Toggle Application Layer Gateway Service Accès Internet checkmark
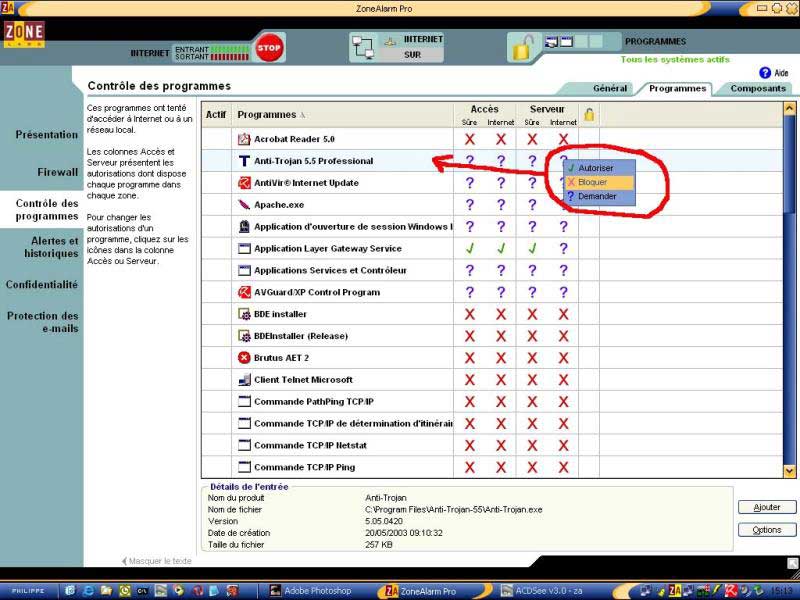Screen dimensions: 800x600 coord(501,248)
